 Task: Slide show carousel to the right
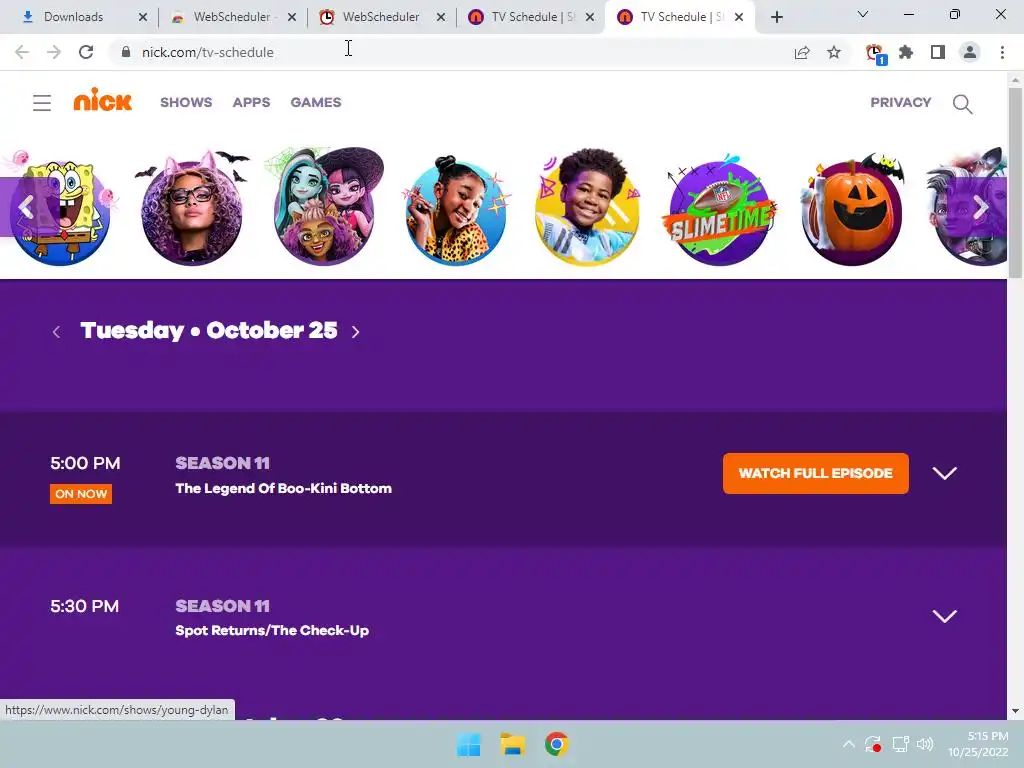(x=981, y=207)
